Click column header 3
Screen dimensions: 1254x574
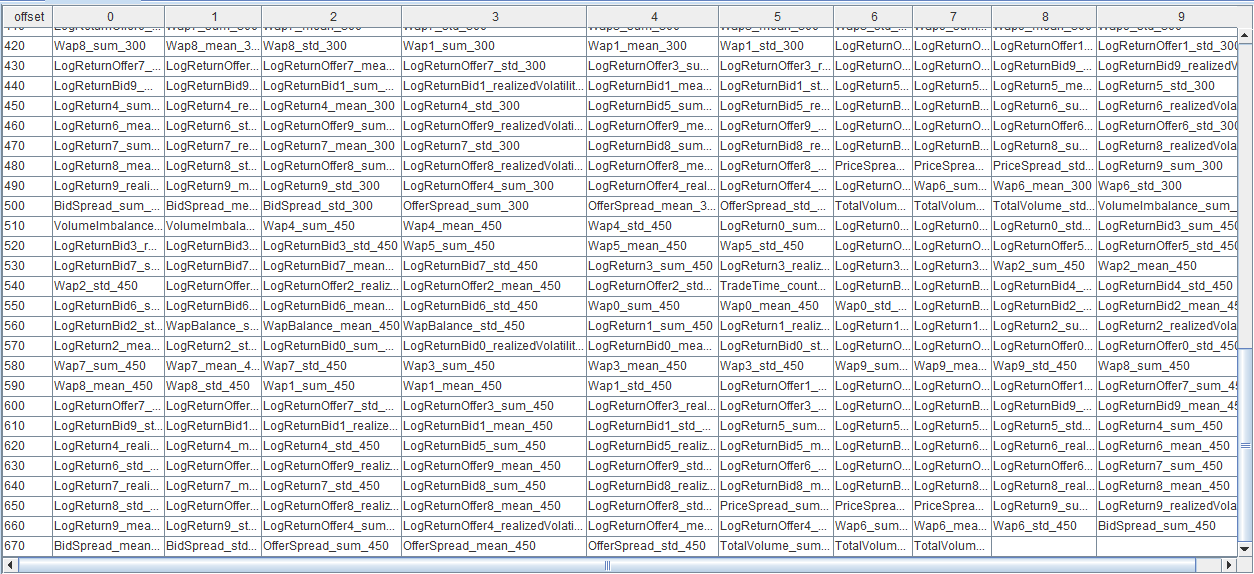(494, 17)
